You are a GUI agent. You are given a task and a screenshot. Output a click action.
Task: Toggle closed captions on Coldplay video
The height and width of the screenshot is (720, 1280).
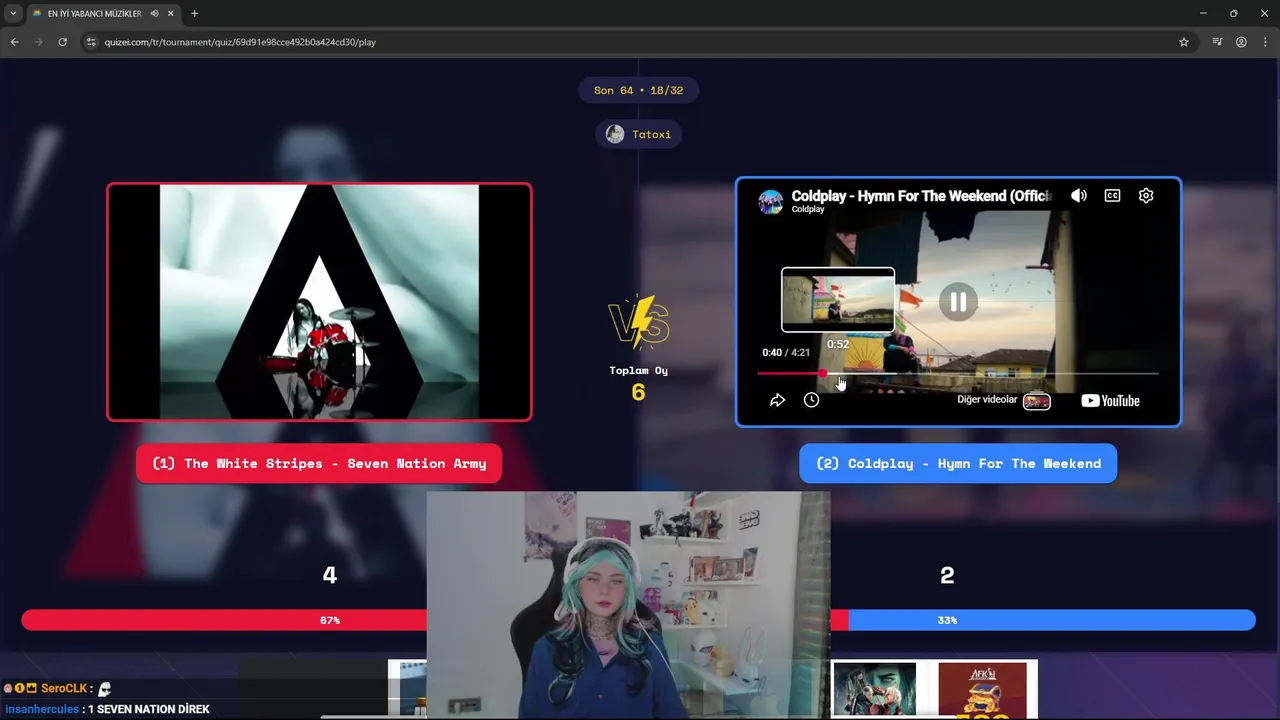(1112, 196)
